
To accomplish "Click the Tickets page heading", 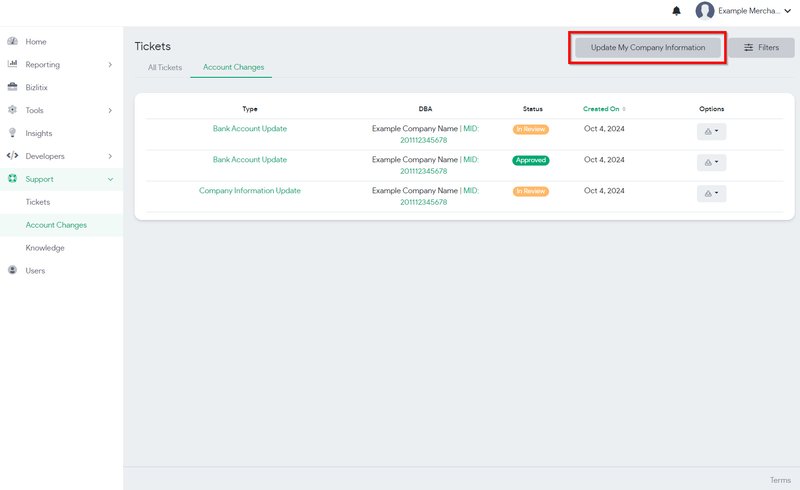I will click(153, 46).
